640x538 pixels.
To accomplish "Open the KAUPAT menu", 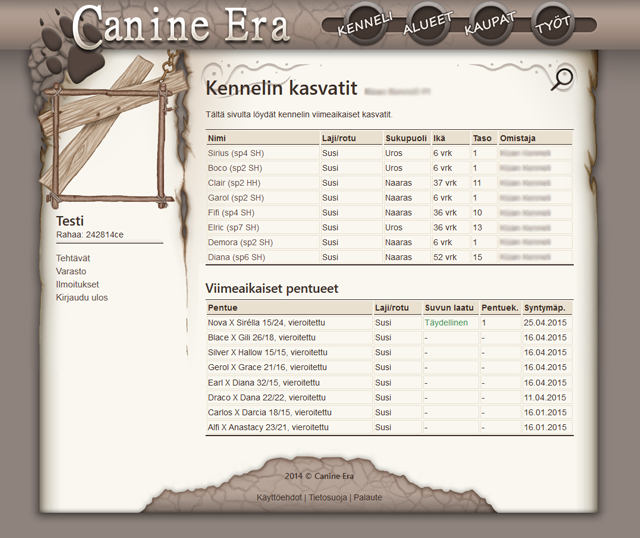I will click(490, 25).
